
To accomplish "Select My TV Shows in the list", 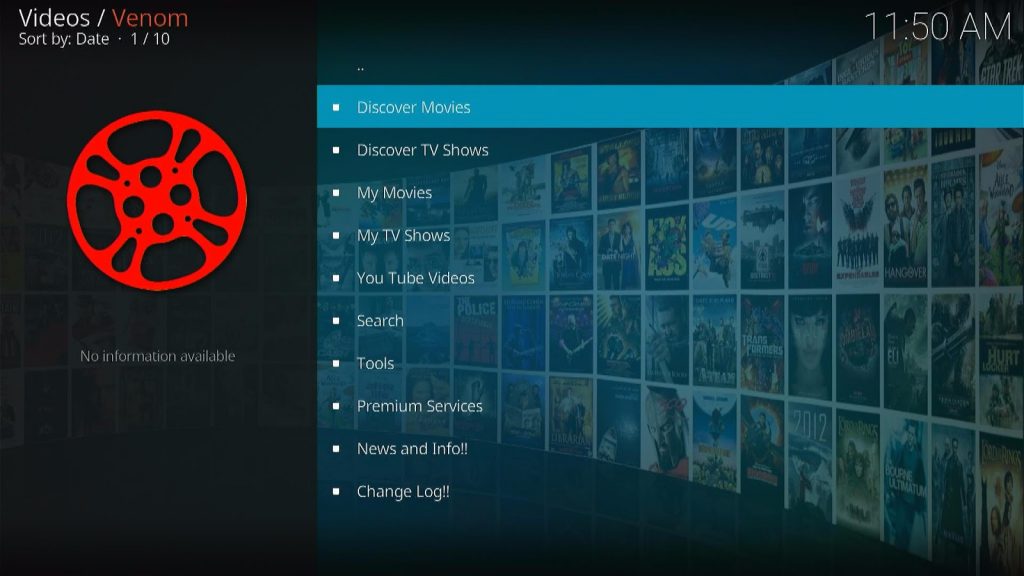I will point(670,235).
